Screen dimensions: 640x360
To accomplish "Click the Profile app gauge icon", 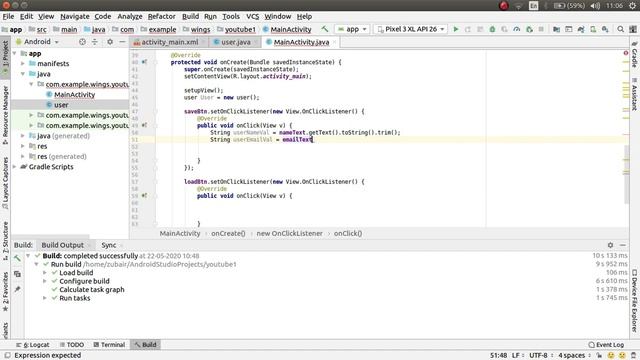I will click(x=517, y=29).
